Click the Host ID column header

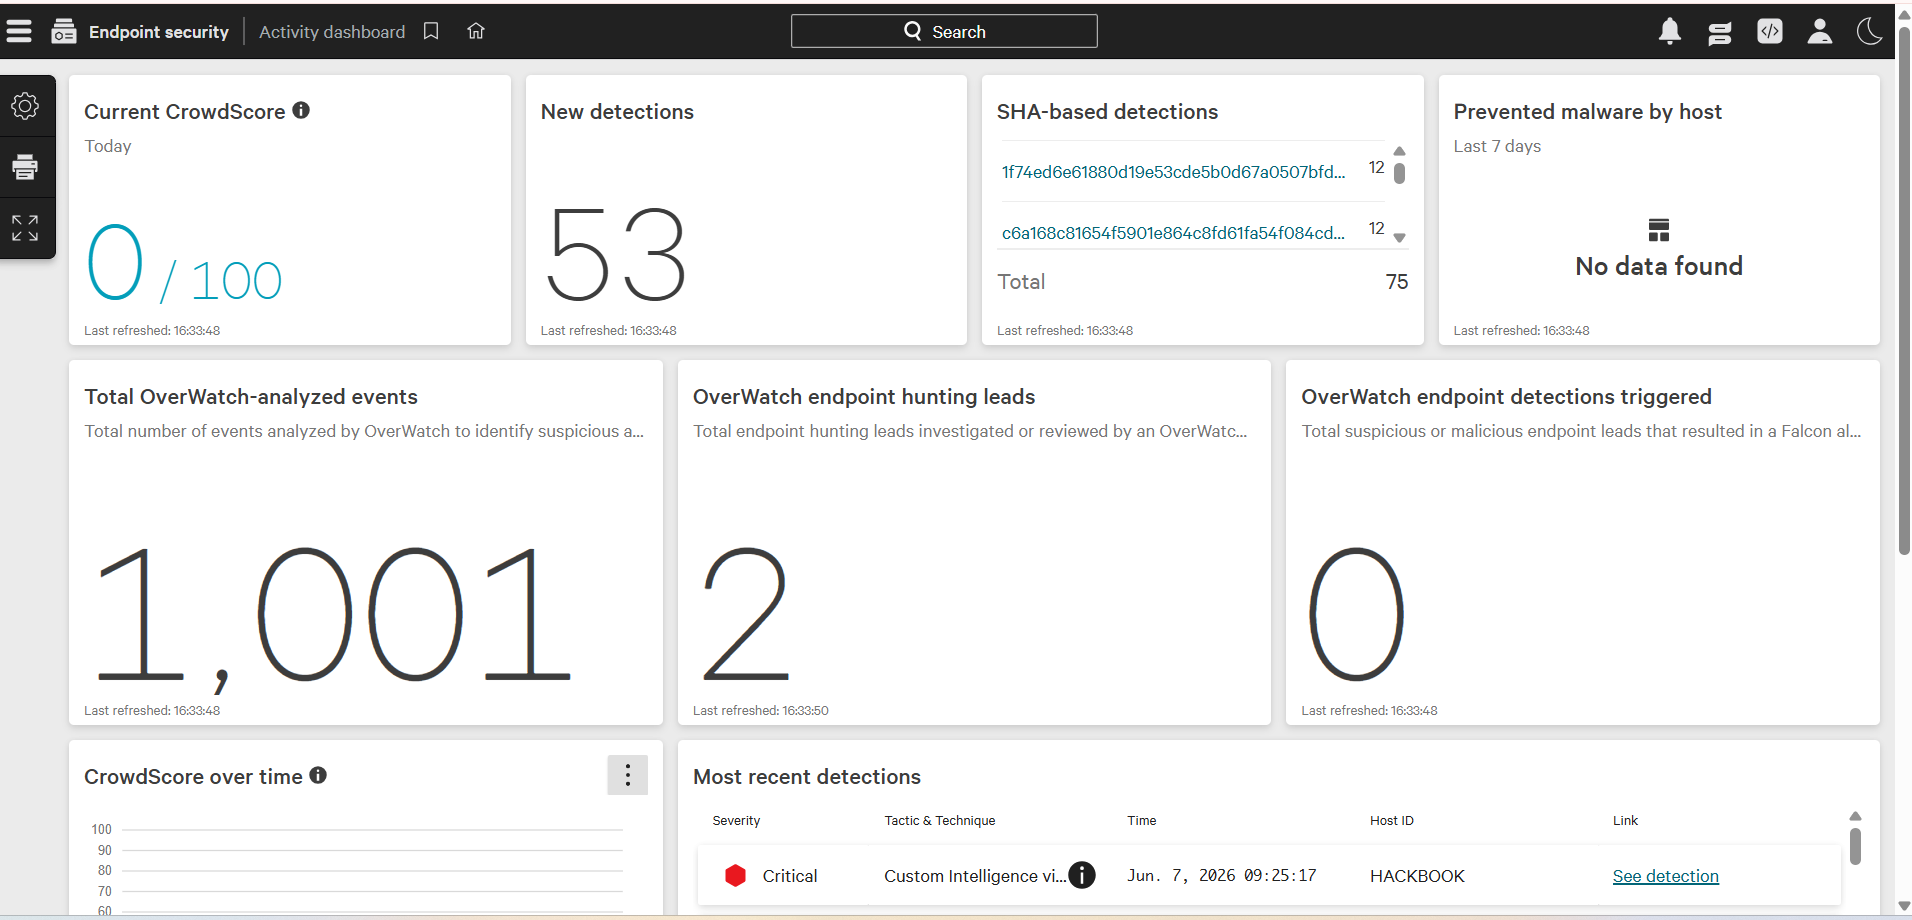pos(1392,820)
